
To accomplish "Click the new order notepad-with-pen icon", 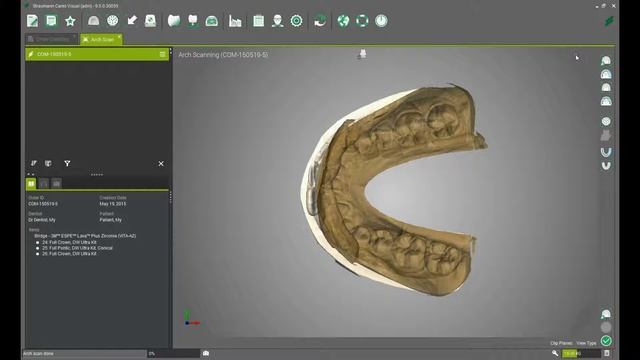I will [x=32, y=21].
